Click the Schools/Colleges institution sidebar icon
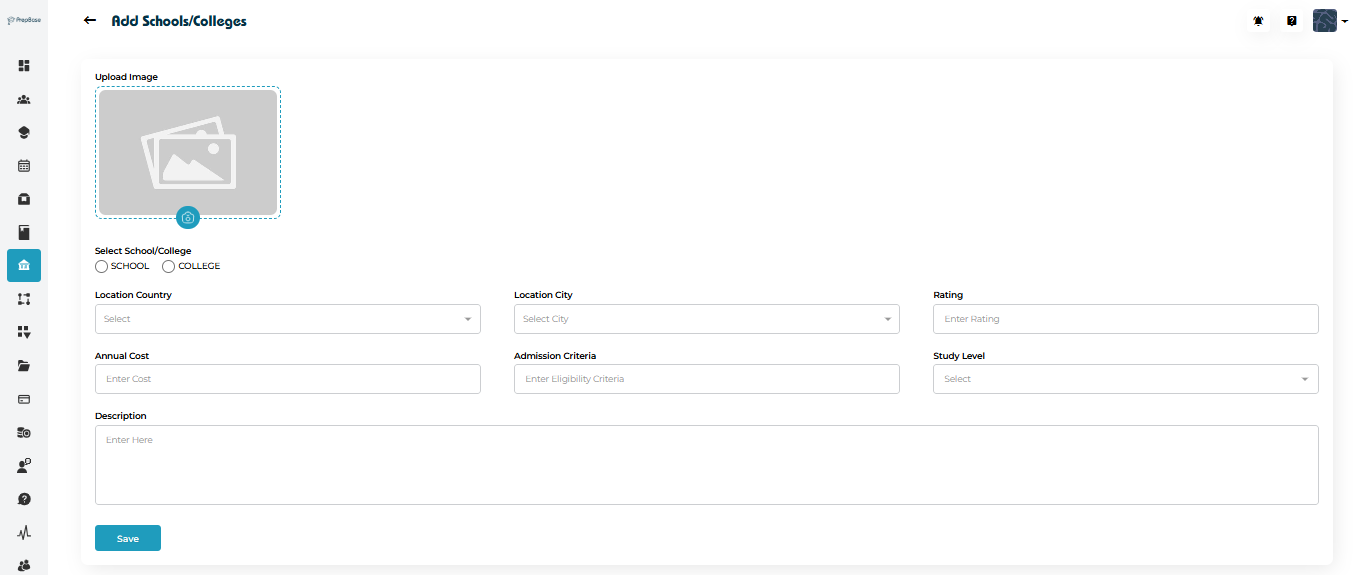The image size is (1360, 575). pyautogui.click(x=24, y=265)
